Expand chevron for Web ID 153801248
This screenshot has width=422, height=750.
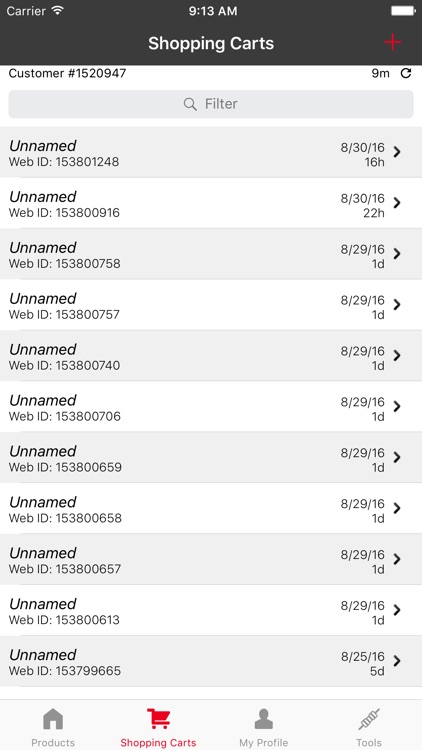397,152
